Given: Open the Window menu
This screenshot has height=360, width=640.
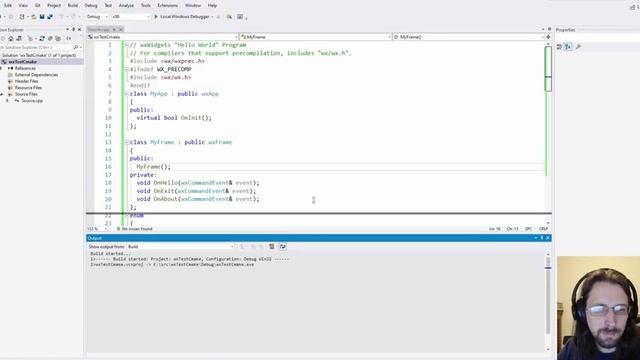Looking at the screenshot, I should click(193, 6).
